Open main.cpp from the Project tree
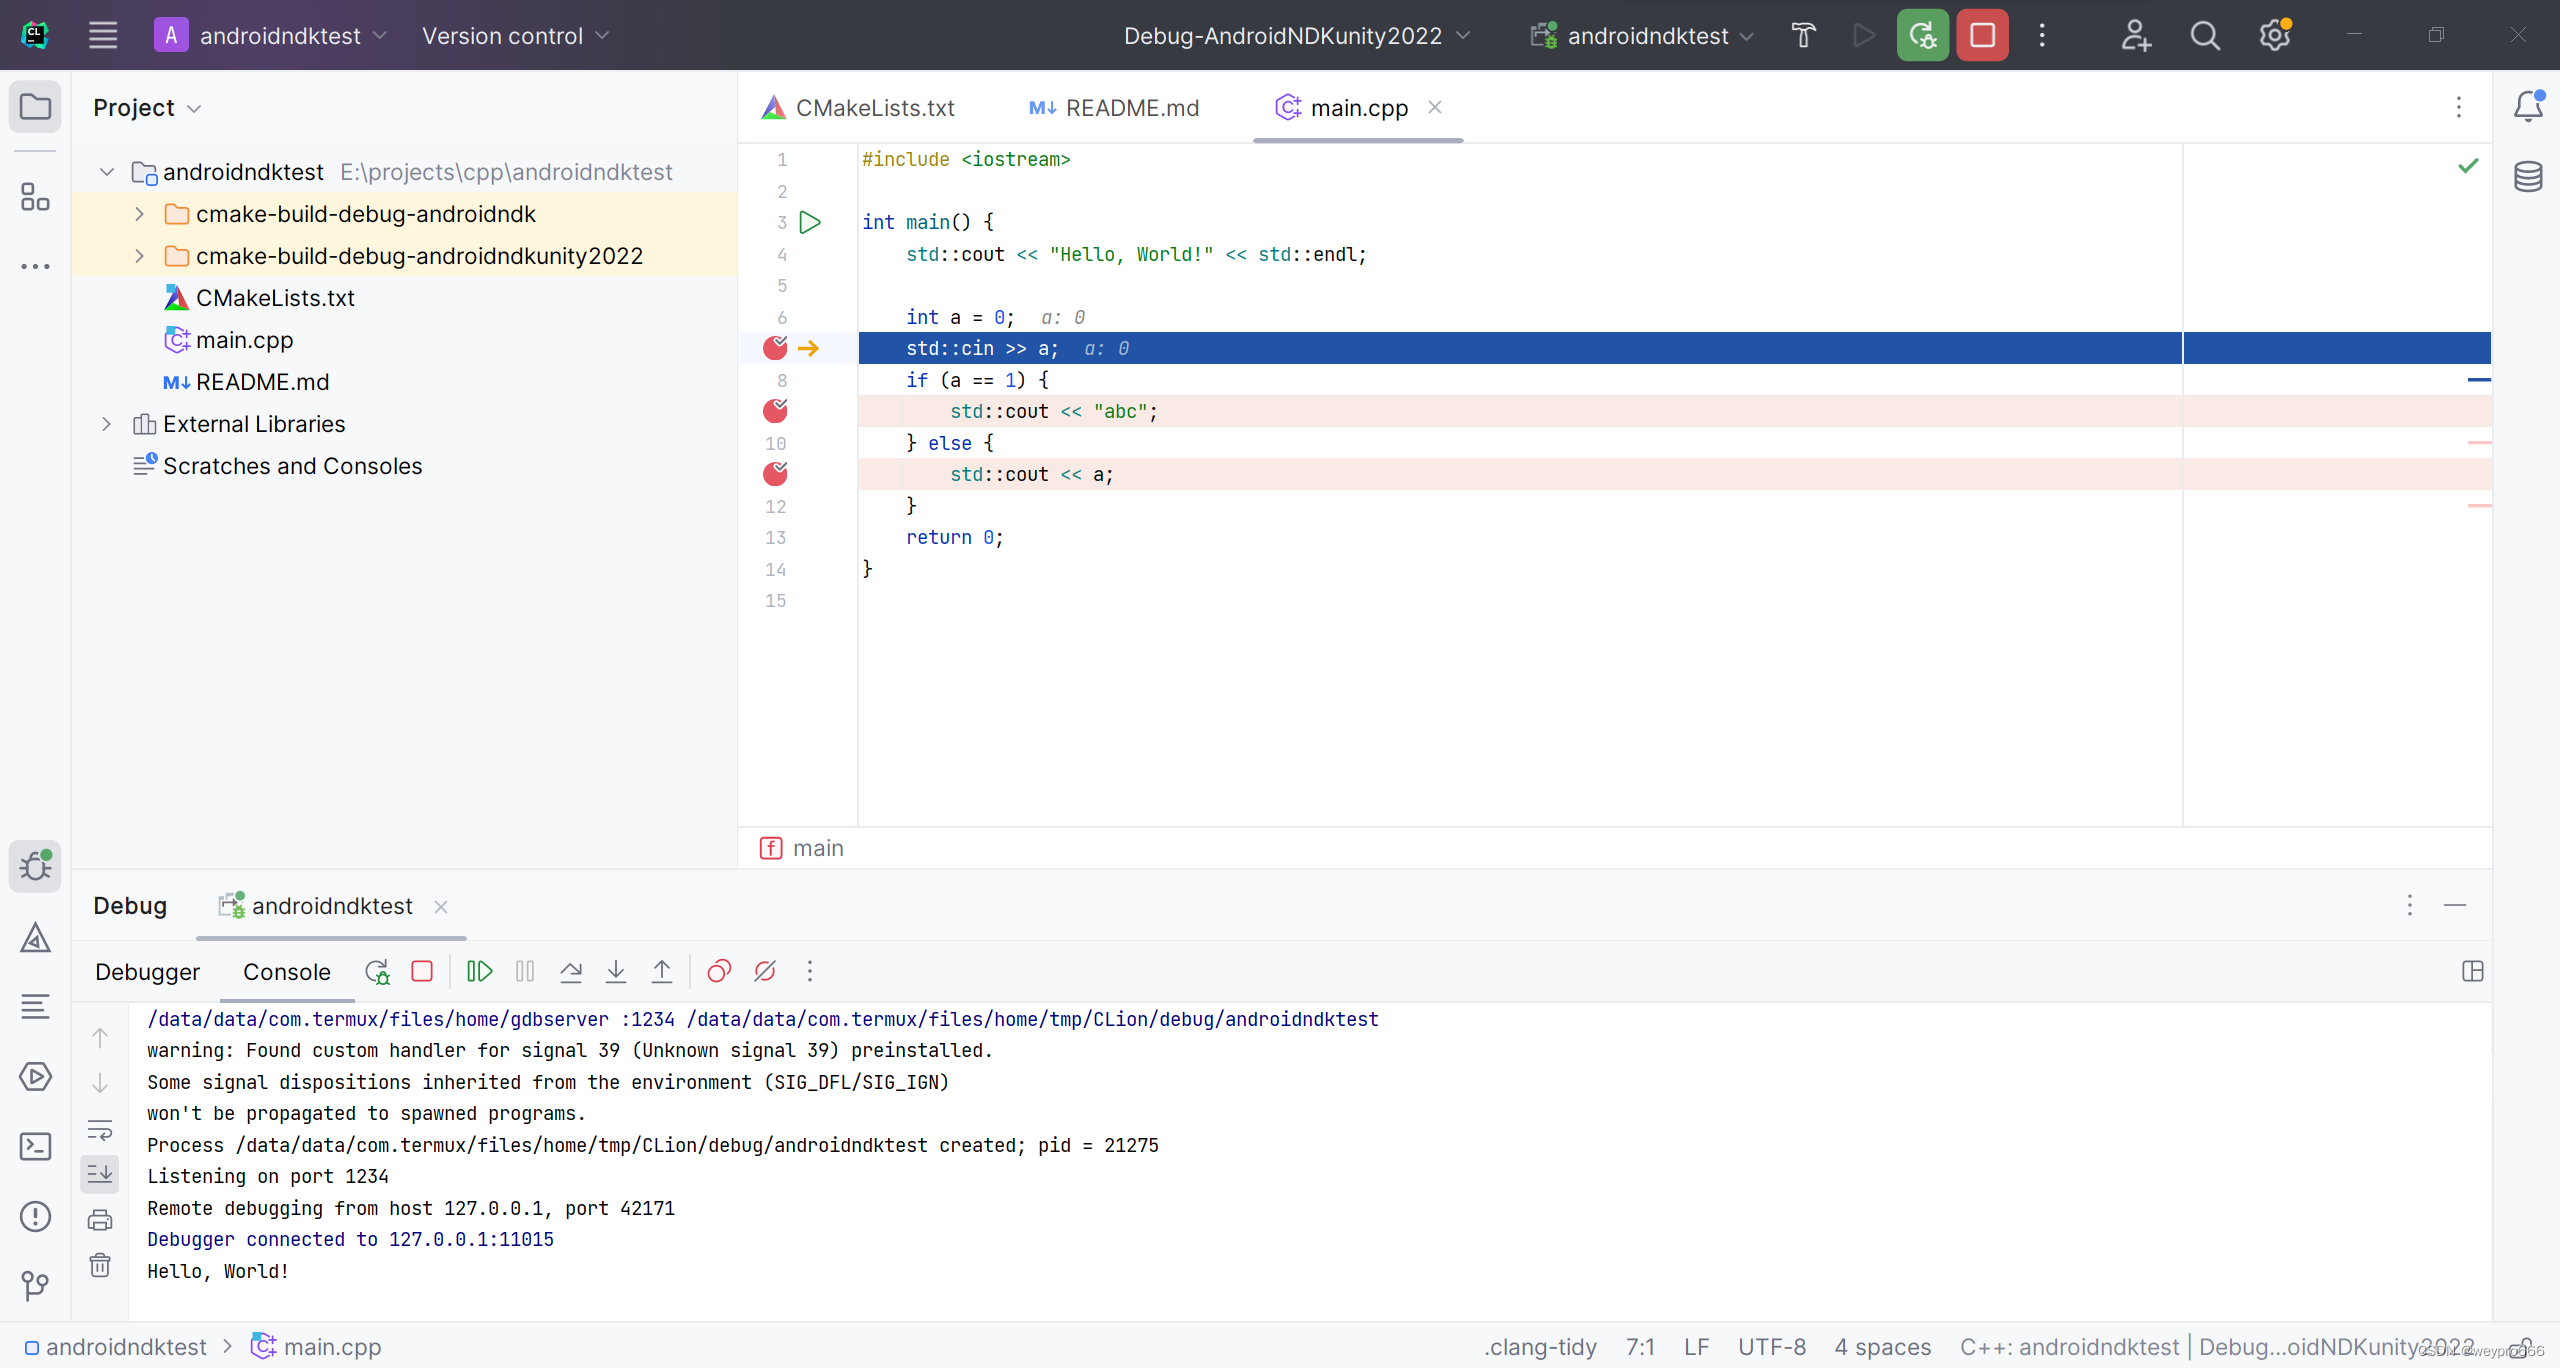The image size is (2560, 1368). (243, 340)
